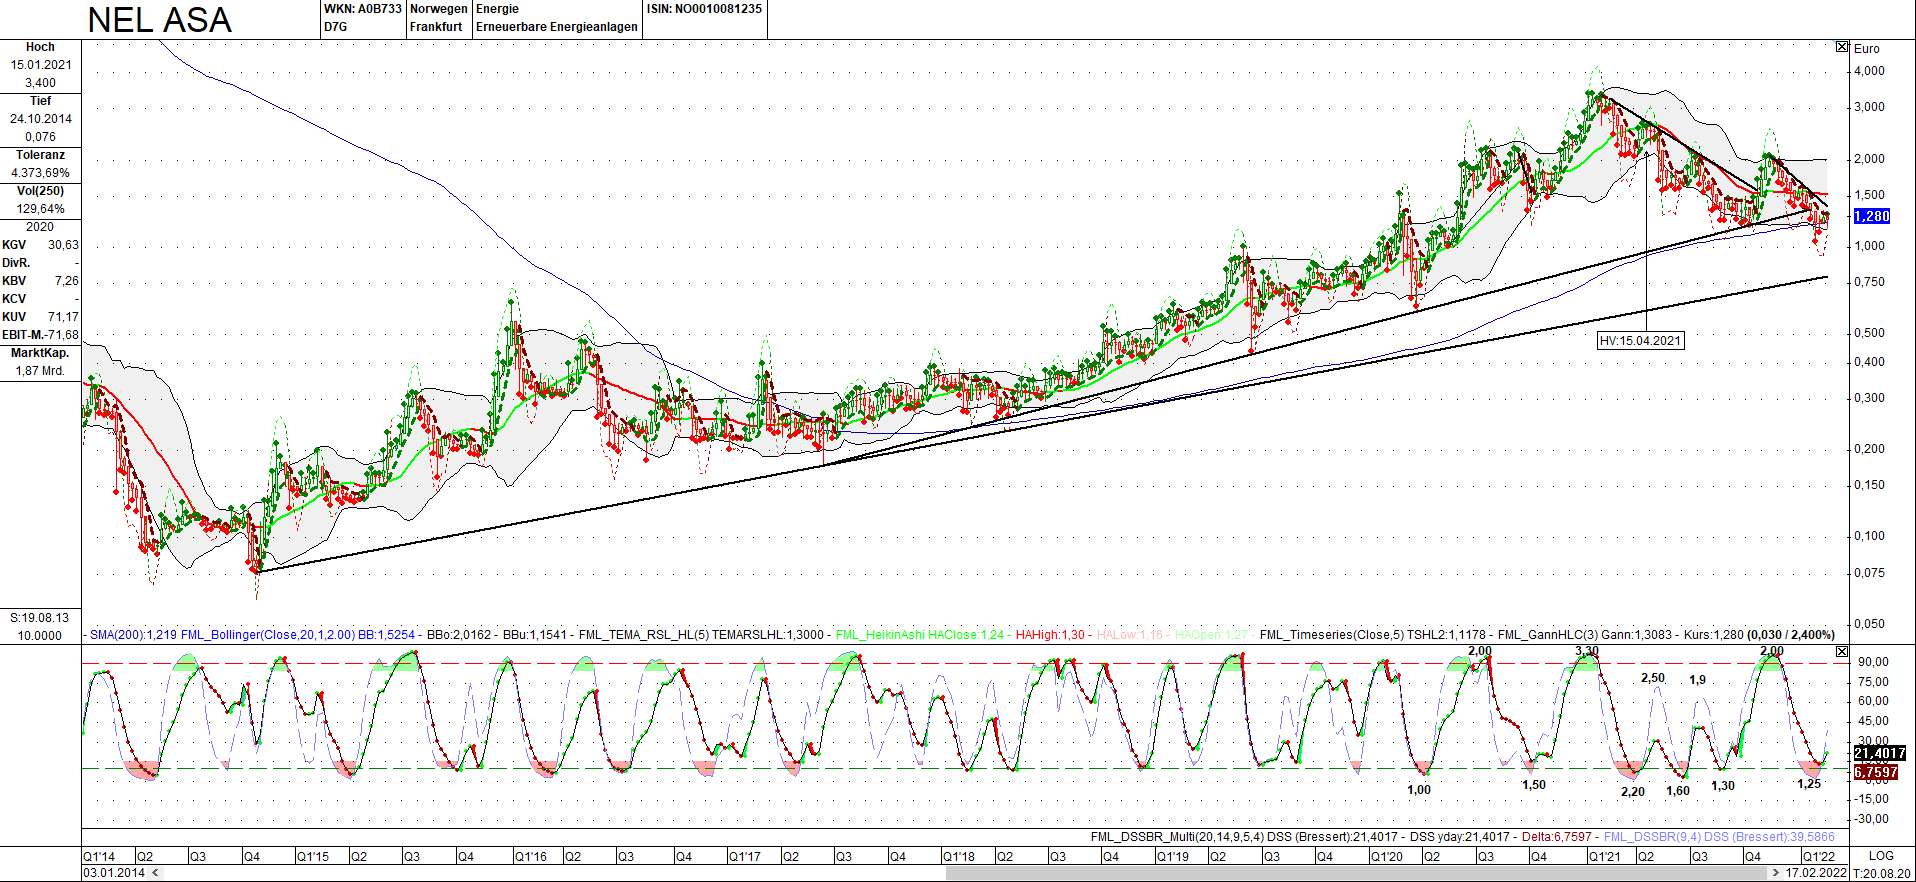Click the Erneuerbare Energieanlagen industry label
Image resolution: width=1916 pixels, height=882 pixels.
click(x=557, y=27)
